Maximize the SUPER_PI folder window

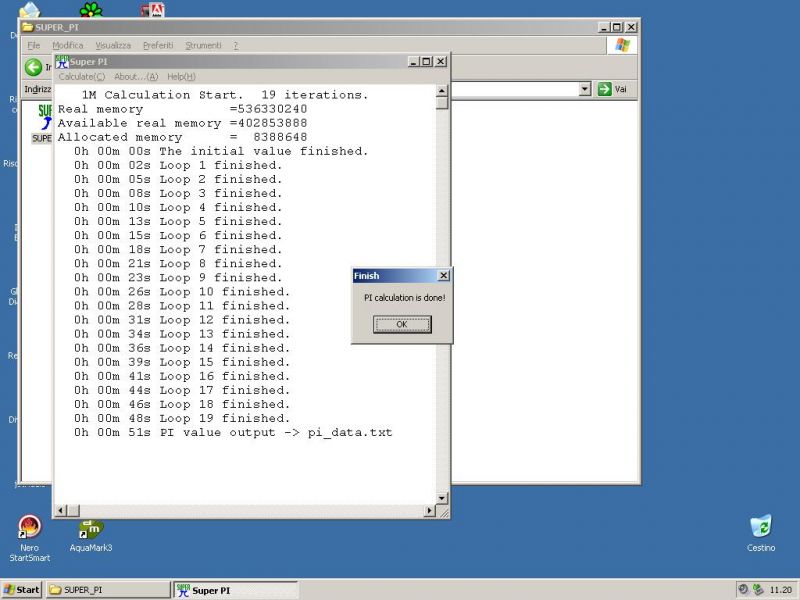pyautogui.click(x=616, y=27)
